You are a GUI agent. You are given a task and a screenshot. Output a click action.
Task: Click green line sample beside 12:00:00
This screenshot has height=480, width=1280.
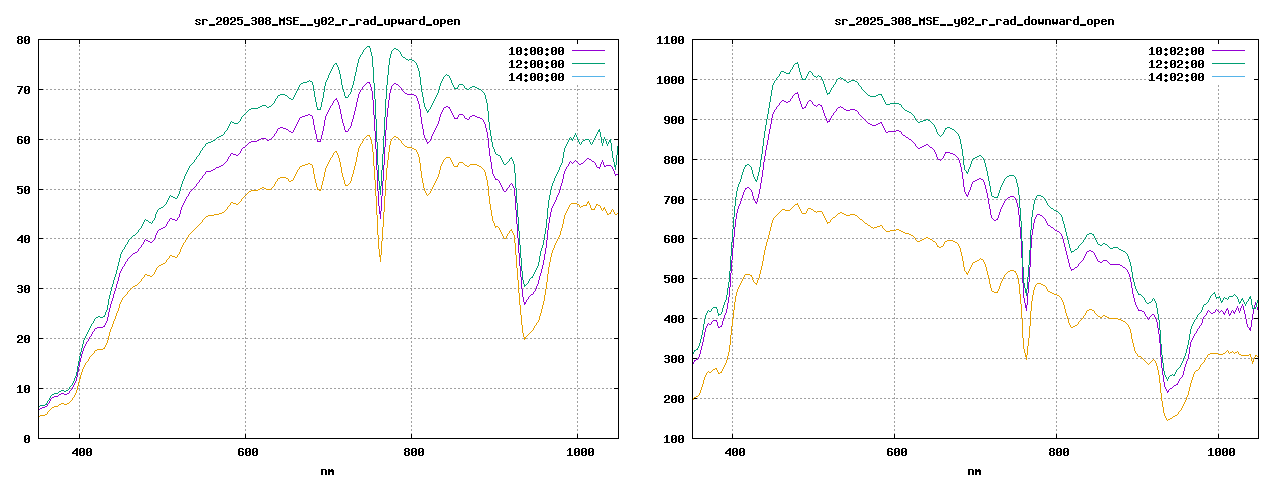point(588,63)
